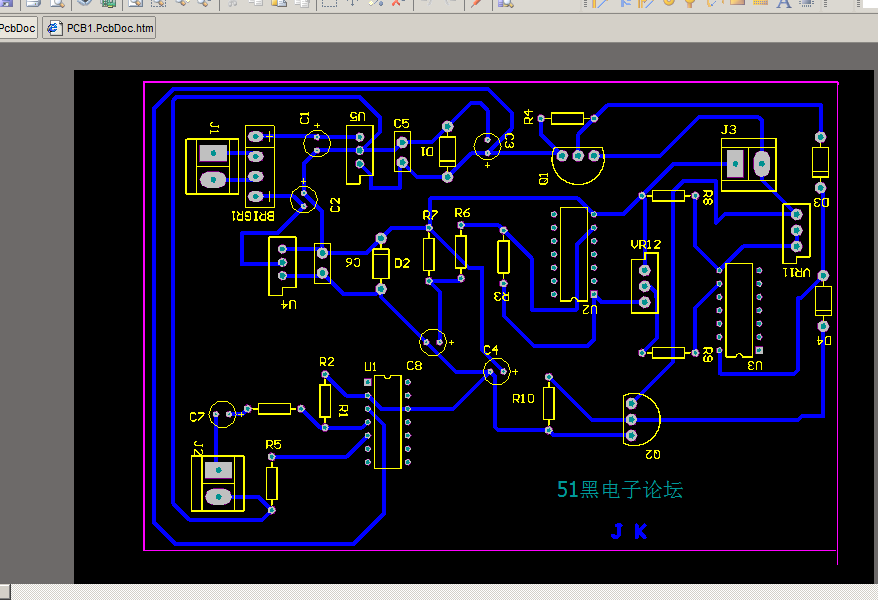
Task: Select capacitor C4 circle footprint
Action: click(497, 372)
